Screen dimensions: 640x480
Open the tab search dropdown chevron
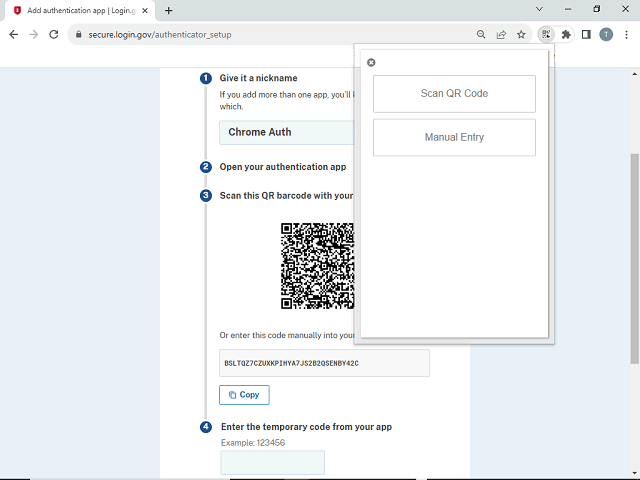539,9
